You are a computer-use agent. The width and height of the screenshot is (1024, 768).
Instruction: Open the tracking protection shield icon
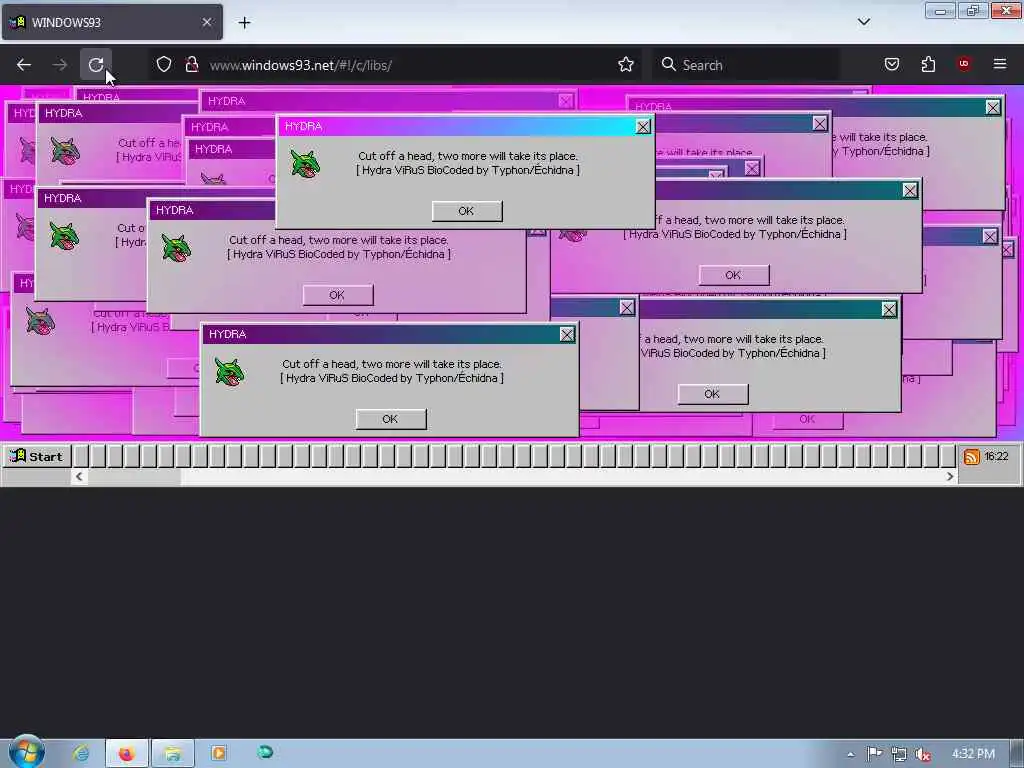(164, 64)
